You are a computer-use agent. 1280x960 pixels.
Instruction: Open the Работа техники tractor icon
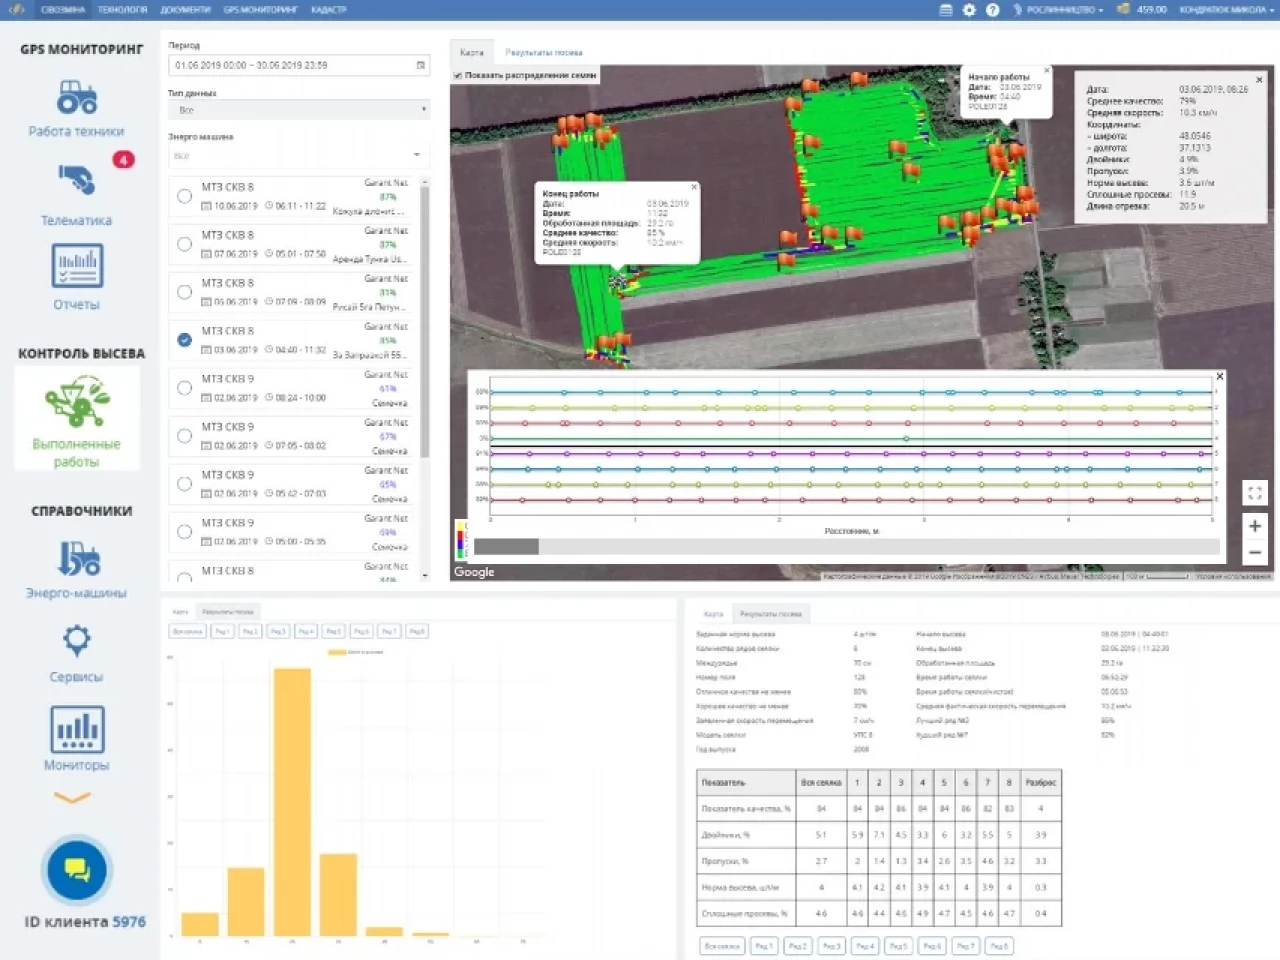click(77, 98)
